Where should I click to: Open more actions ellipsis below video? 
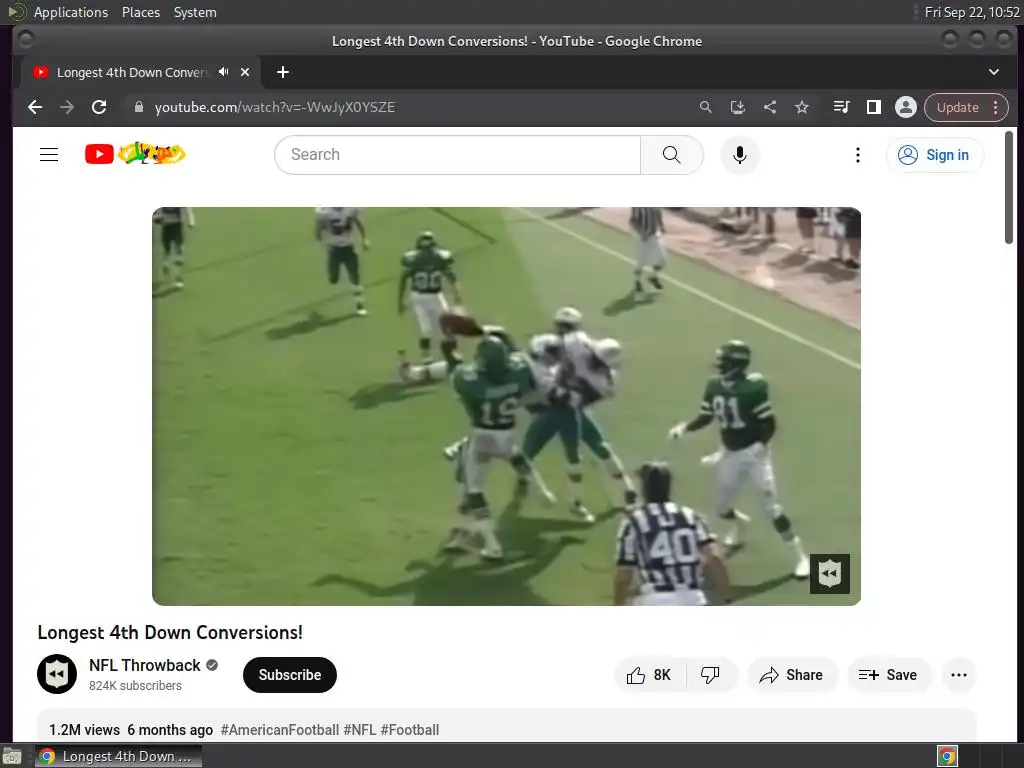click(959, 675)
